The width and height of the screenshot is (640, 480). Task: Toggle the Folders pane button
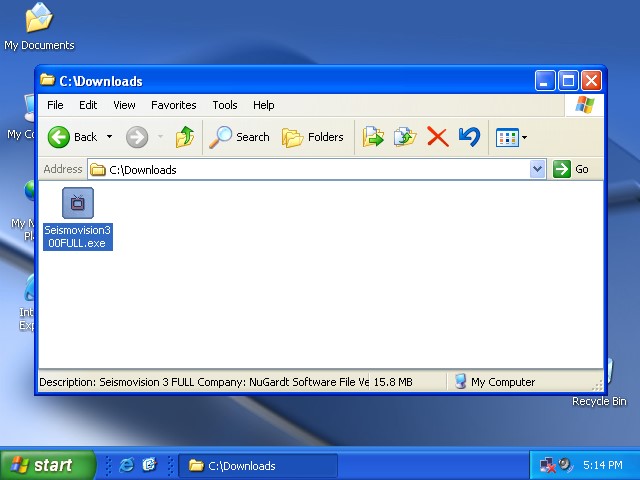(313, 137)
